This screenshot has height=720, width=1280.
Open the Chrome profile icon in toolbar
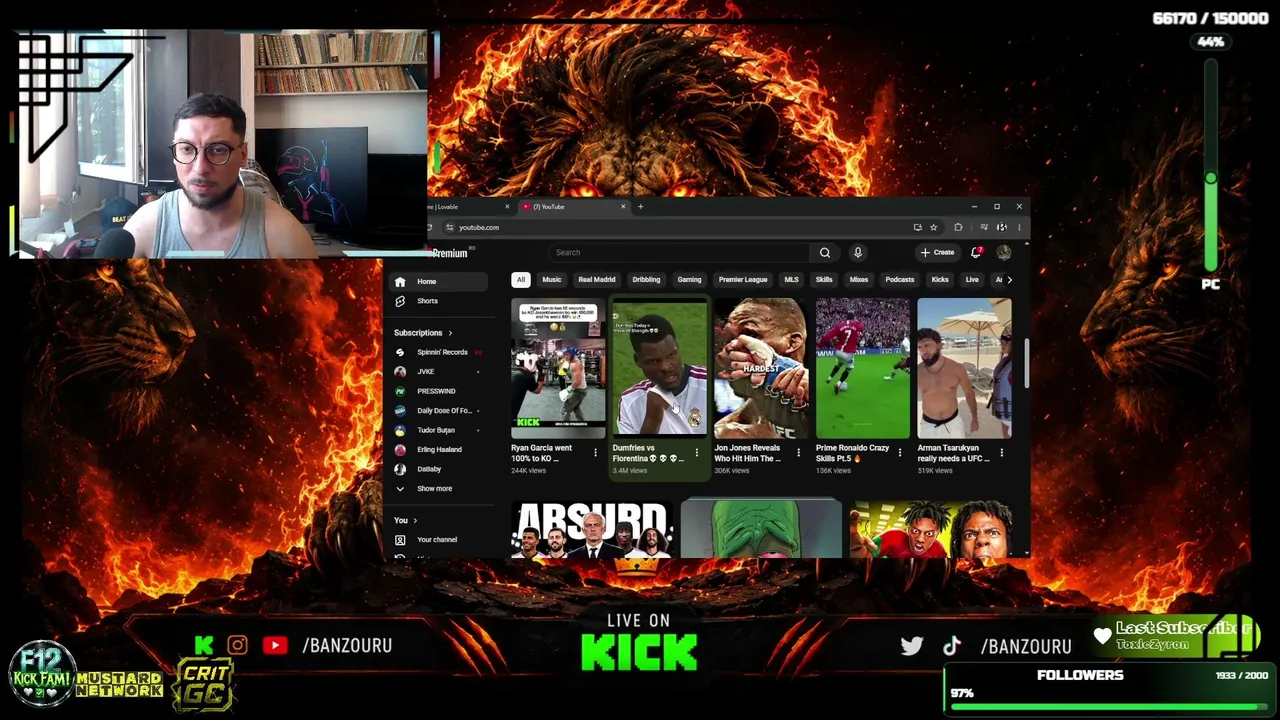pyautogui.click(x=1002, y=227)
